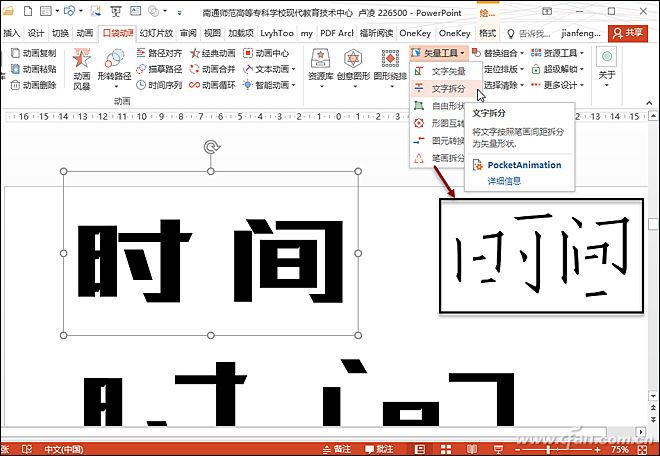Open the 动画中心 animation center
Viewport: 660px width, 456px height.
[x=266, y=53]
